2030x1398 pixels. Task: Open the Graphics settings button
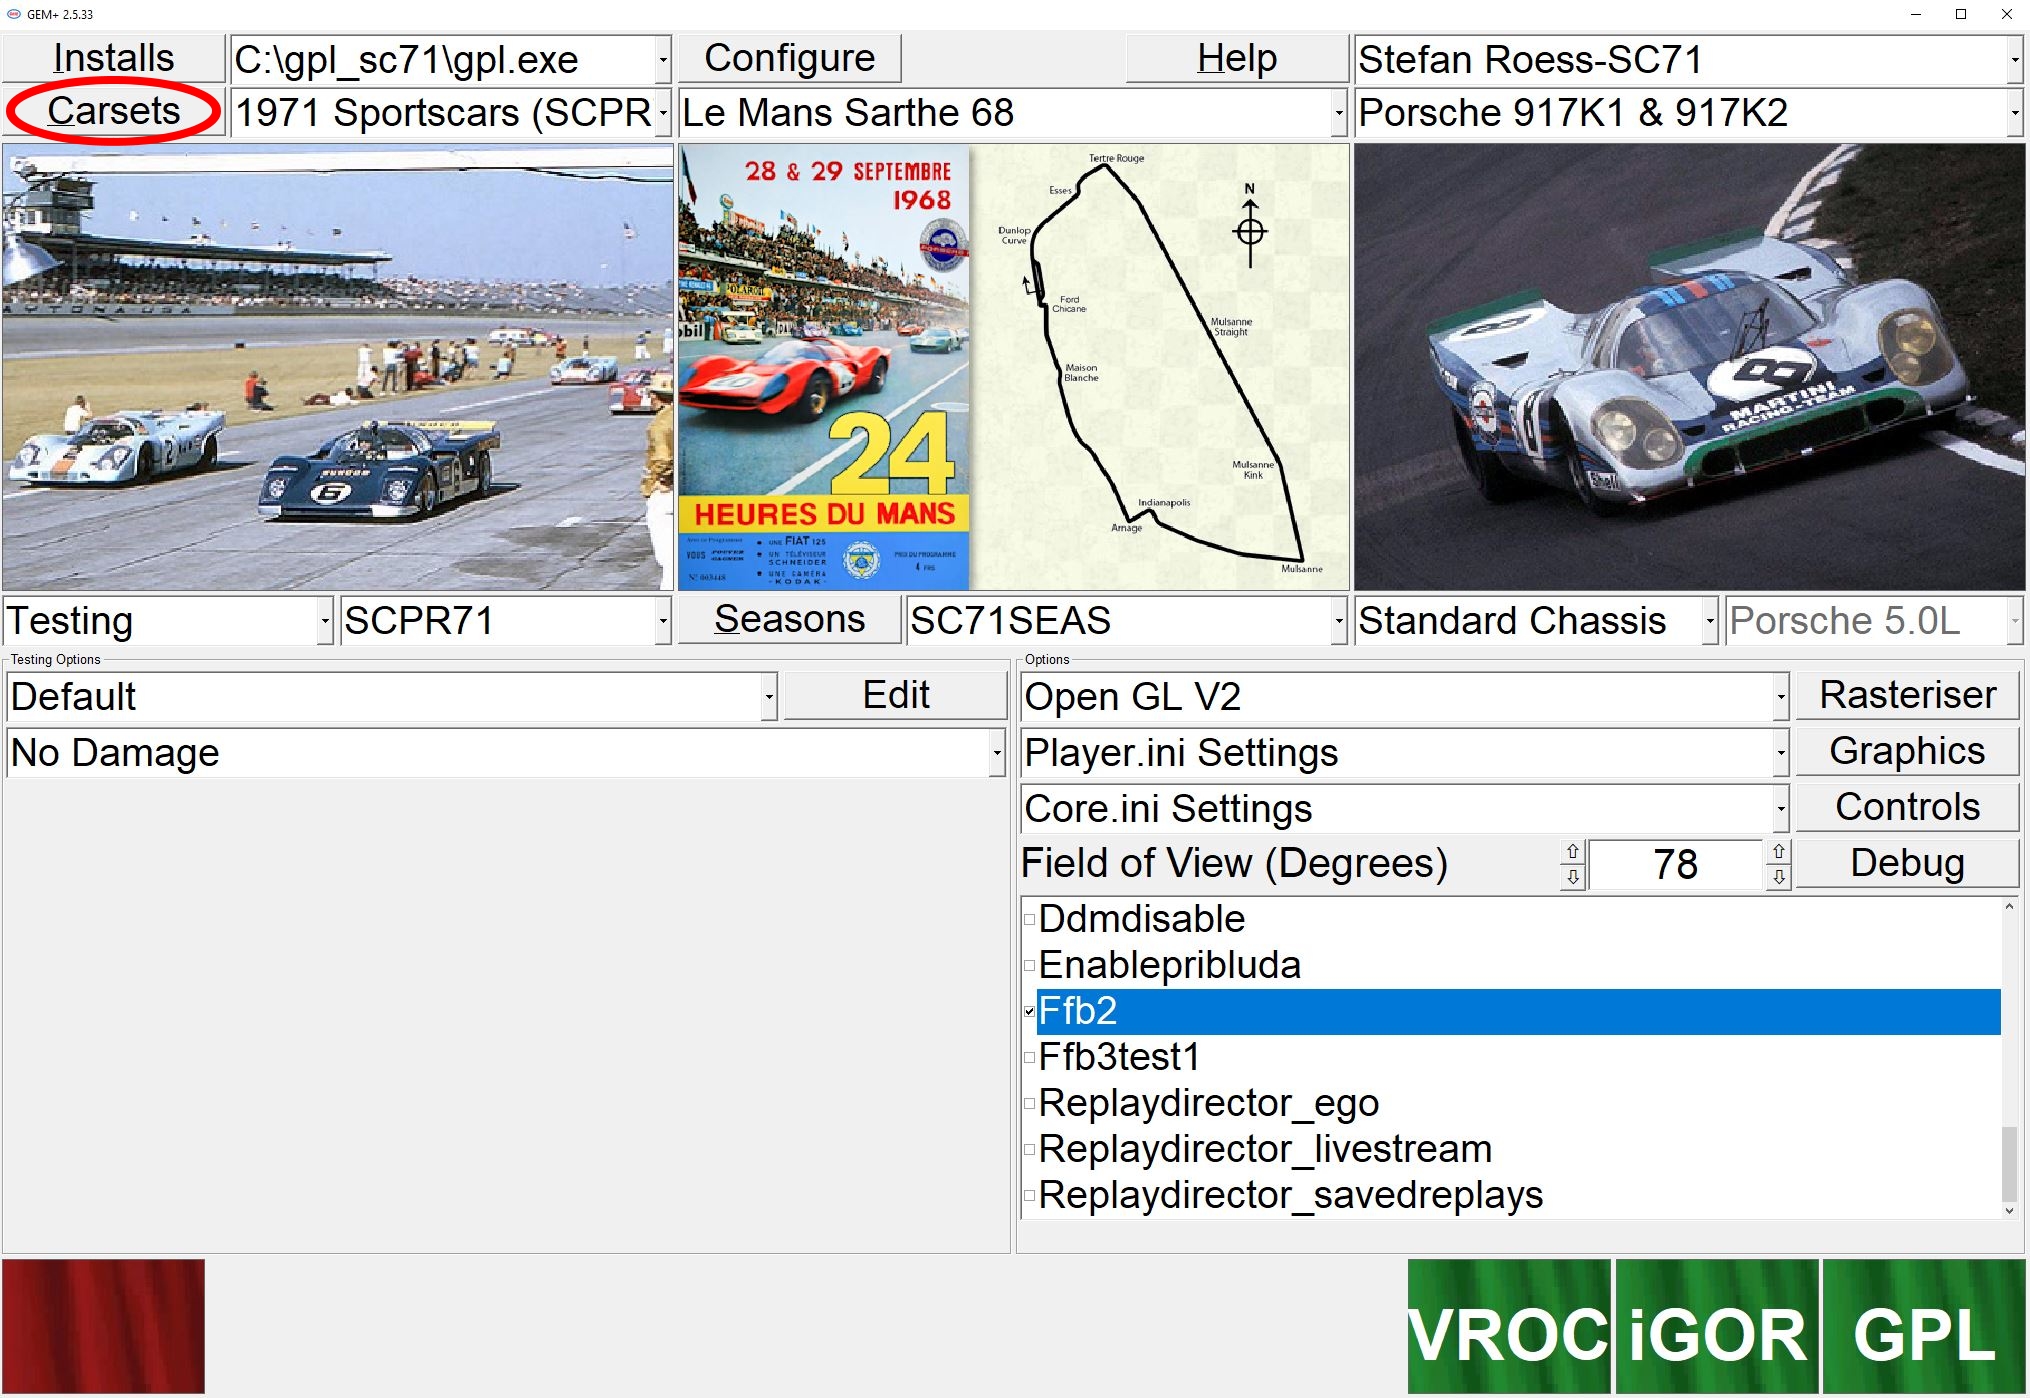(1906, 751)
